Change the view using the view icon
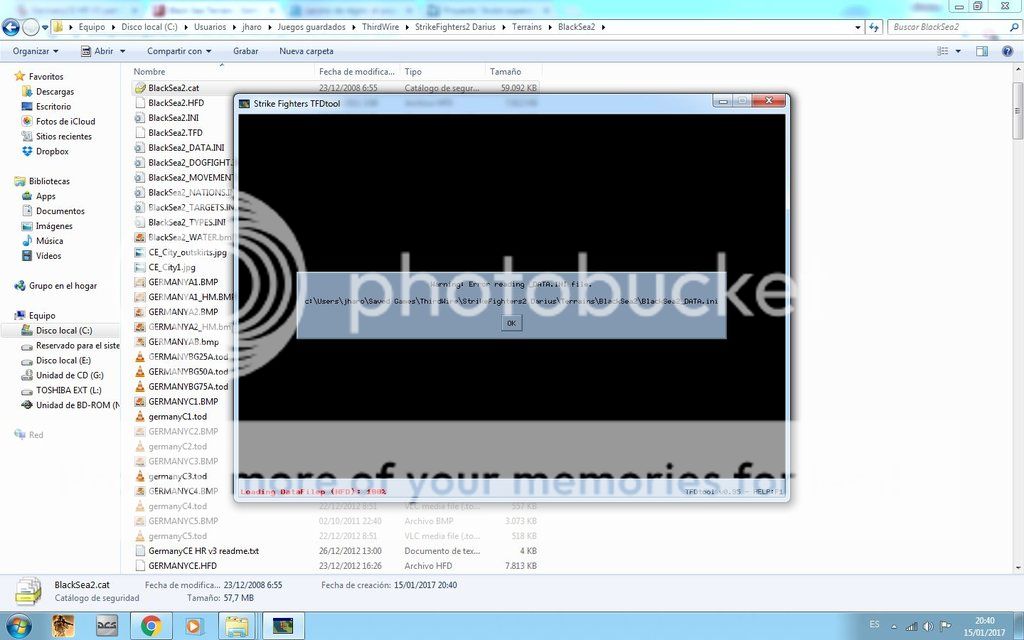 coord(943,51)
